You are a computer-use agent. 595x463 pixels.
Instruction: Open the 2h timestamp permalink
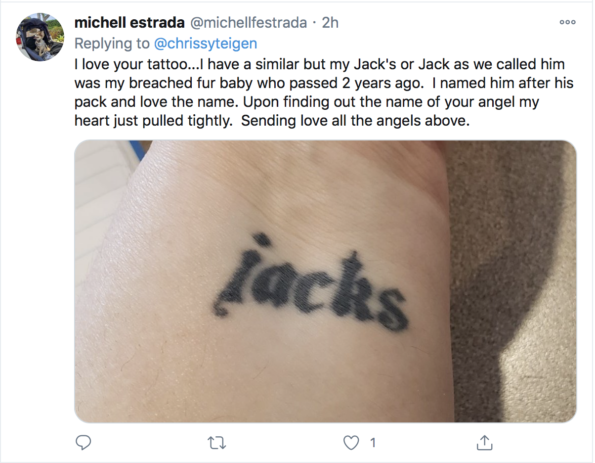point(330,23)
